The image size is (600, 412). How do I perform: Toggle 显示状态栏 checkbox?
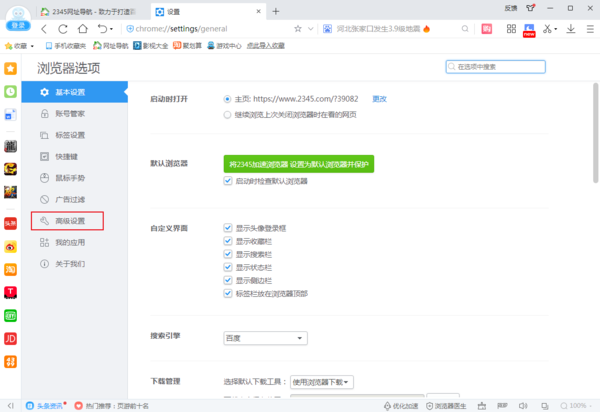tap(228, 267)
